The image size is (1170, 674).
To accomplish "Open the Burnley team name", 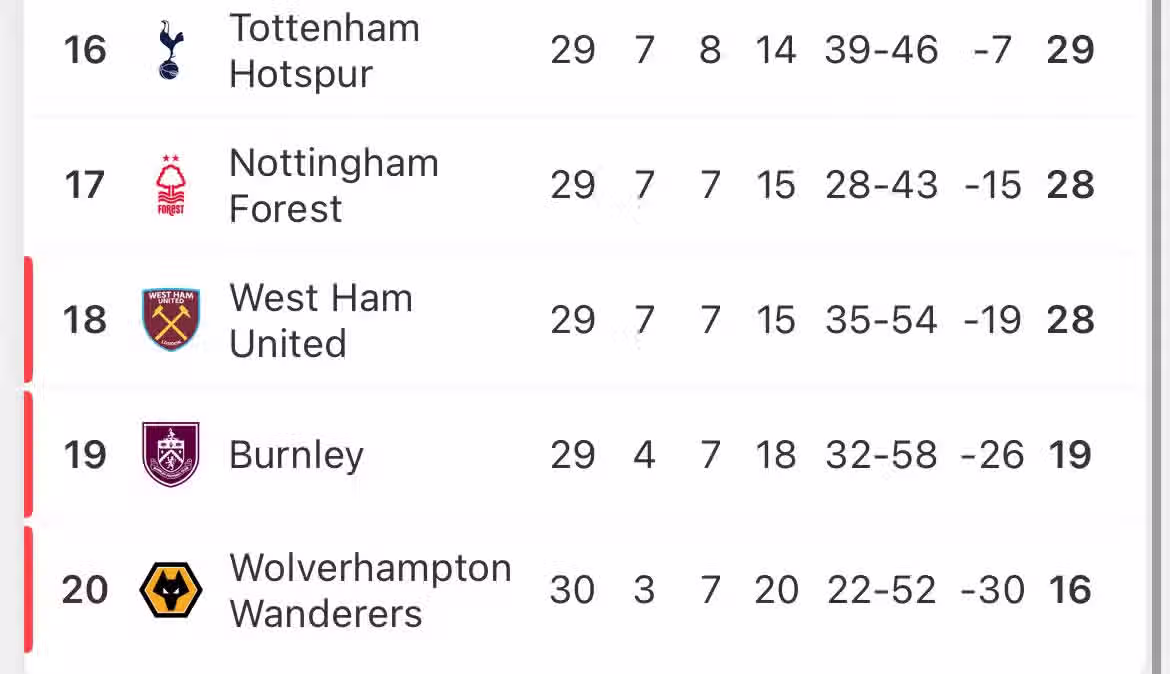I will tap(296, 455).
